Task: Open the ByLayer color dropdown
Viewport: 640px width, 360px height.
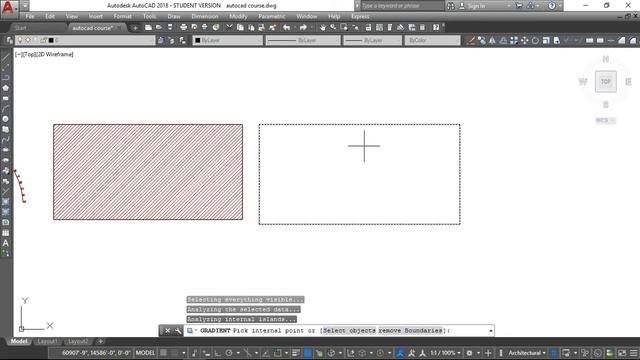Action: 228,40
